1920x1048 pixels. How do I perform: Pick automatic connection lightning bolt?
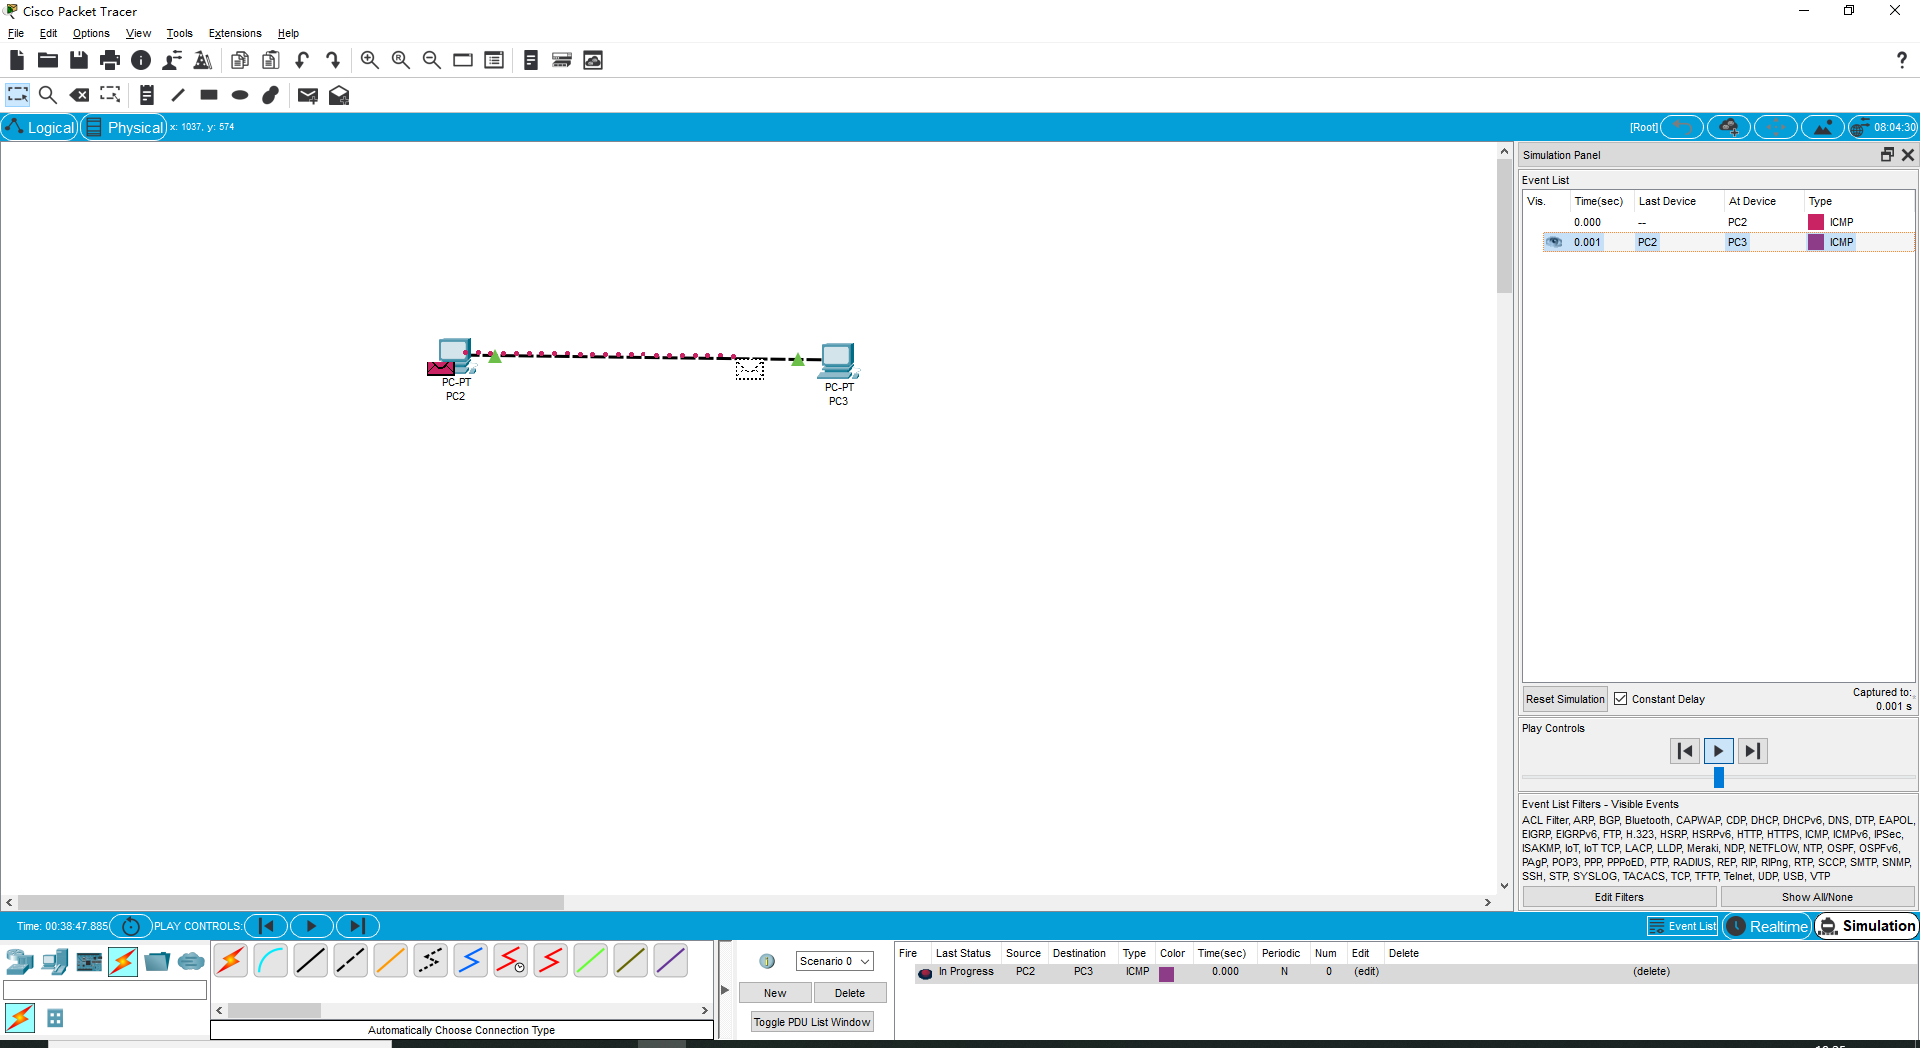pyautogui.click(x=231, y=961)
